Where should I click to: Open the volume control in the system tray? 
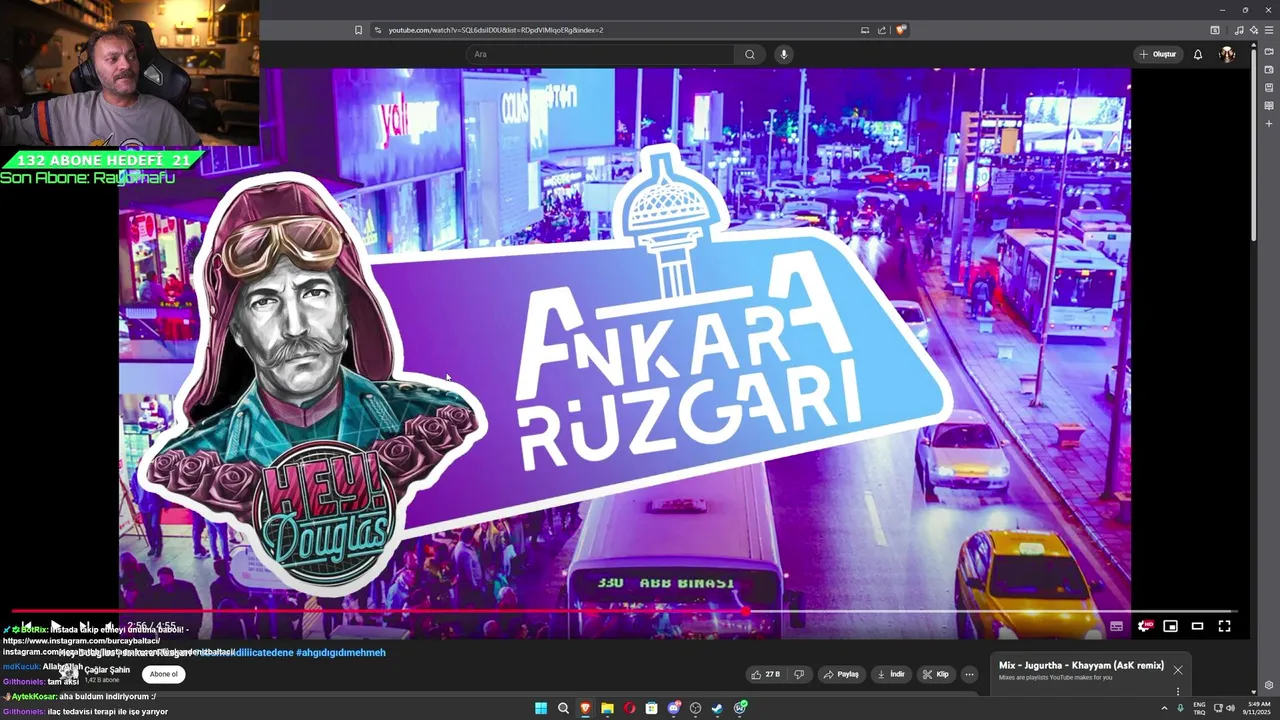click(1230, 708)
